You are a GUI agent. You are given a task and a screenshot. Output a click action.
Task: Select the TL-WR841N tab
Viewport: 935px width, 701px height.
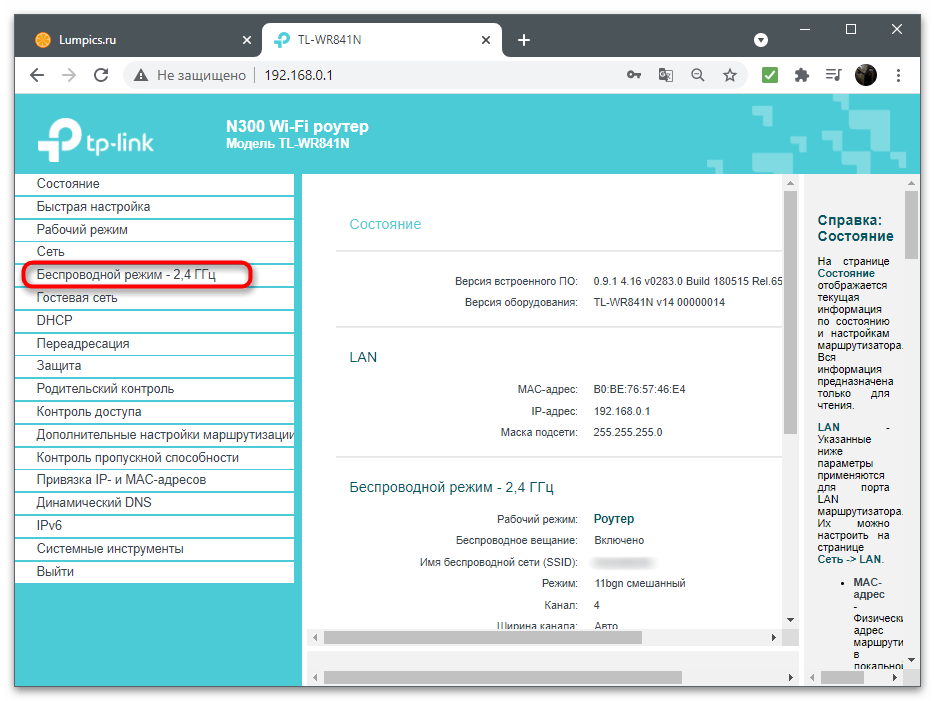[x=382, y=40]
